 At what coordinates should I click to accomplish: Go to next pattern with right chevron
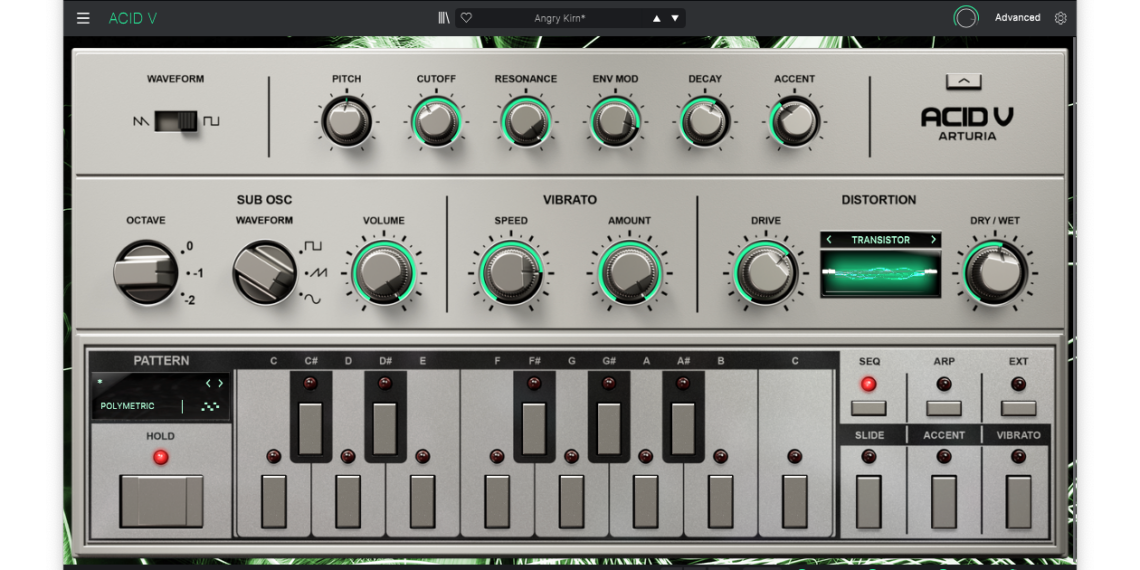pos(221,383)
